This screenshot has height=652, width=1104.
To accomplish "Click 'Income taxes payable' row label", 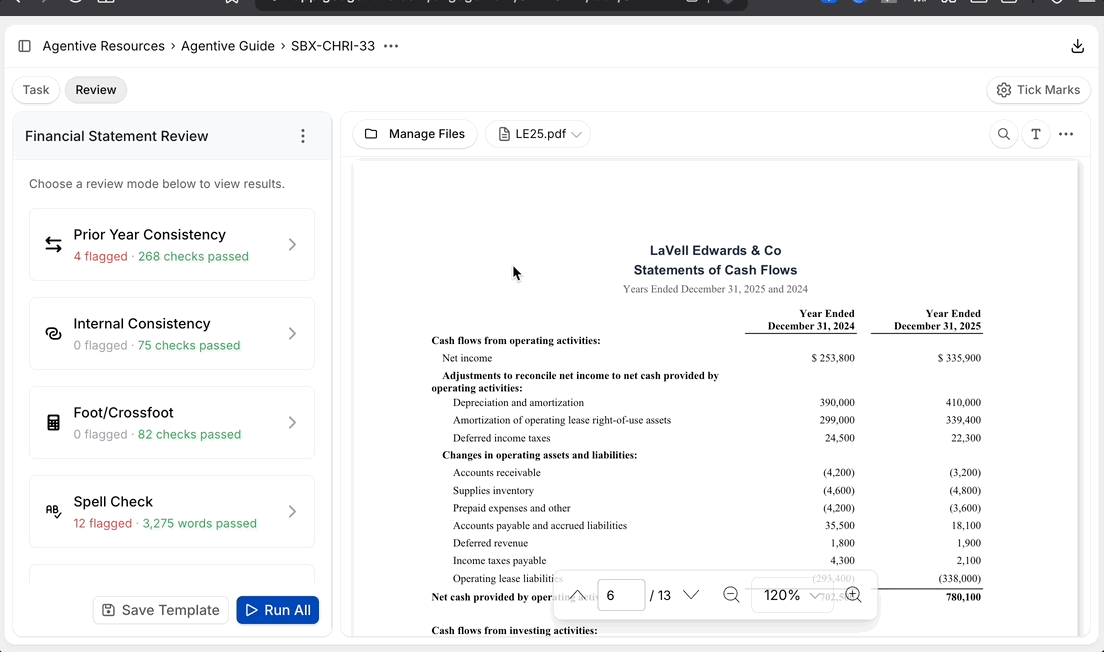I will click(499, 560).
